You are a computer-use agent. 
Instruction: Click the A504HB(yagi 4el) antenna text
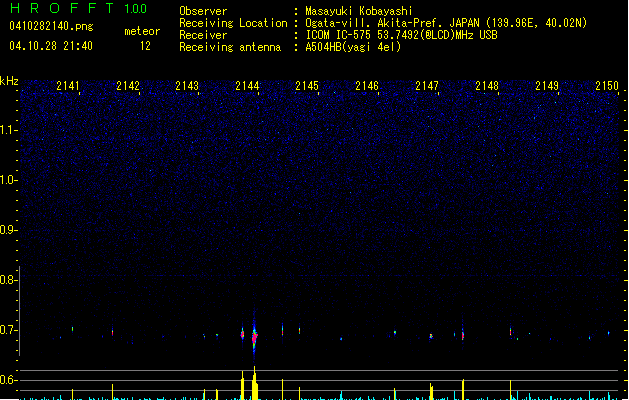pos(353,47)
